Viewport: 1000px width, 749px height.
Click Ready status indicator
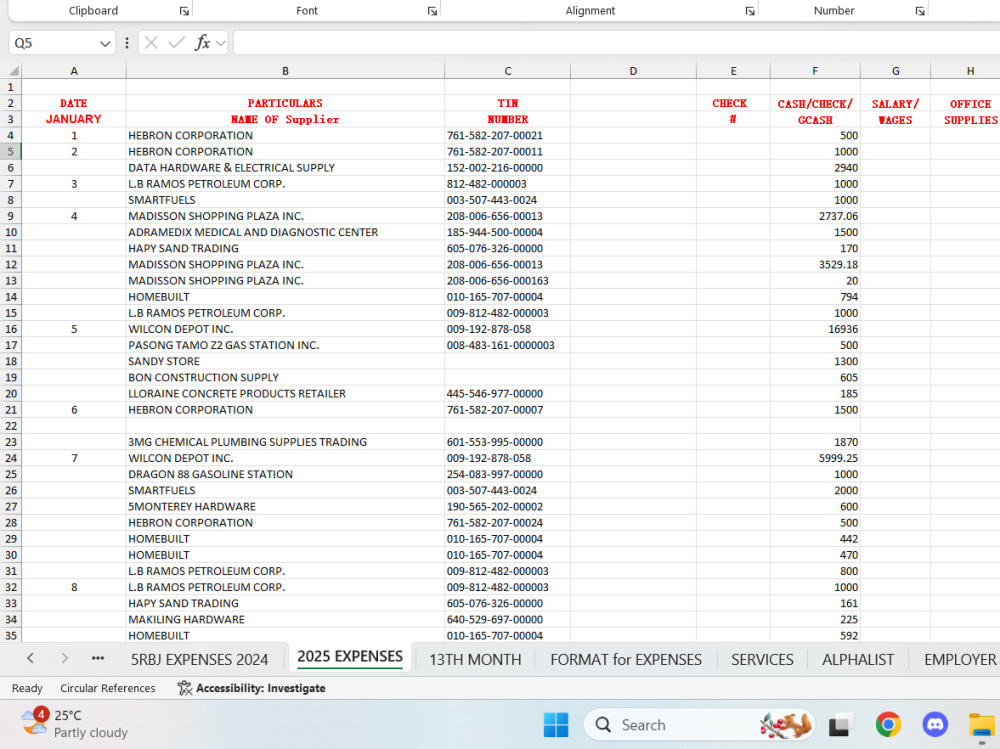pyautogui.click(x=27, y=688)
